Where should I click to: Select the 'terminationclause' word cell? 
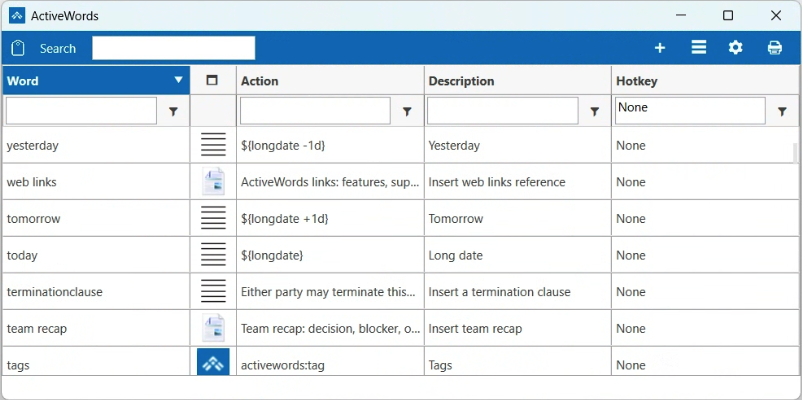(96, 292)
